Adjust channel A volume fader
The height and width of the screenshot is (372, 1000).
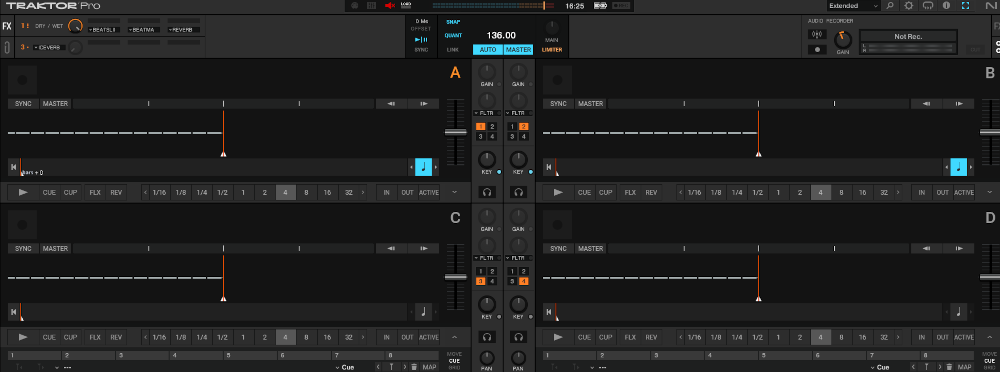tap(455, 132)
